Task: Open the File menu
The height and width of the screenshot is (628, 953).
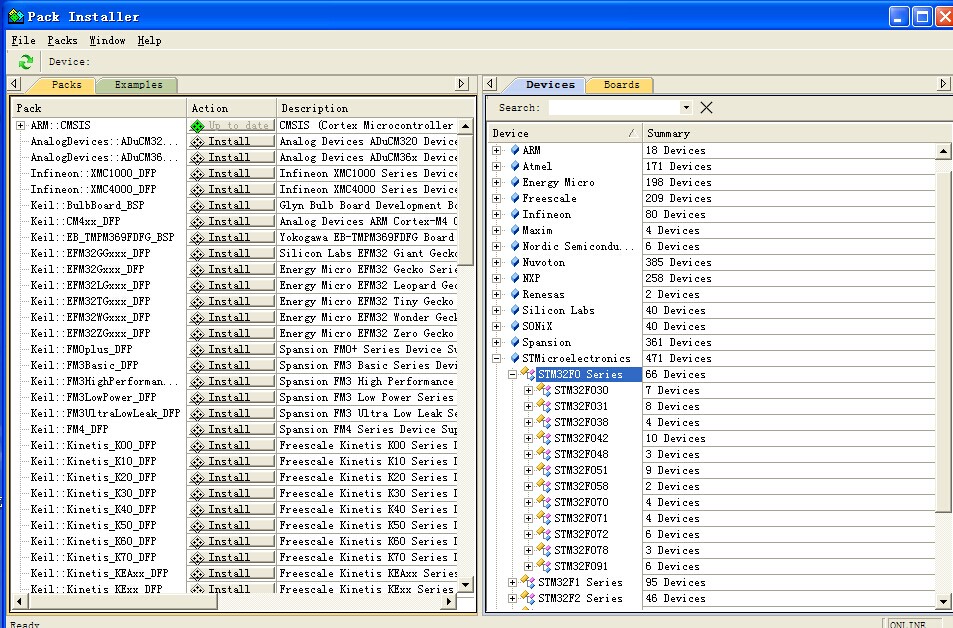Action: tap(24, 40)
